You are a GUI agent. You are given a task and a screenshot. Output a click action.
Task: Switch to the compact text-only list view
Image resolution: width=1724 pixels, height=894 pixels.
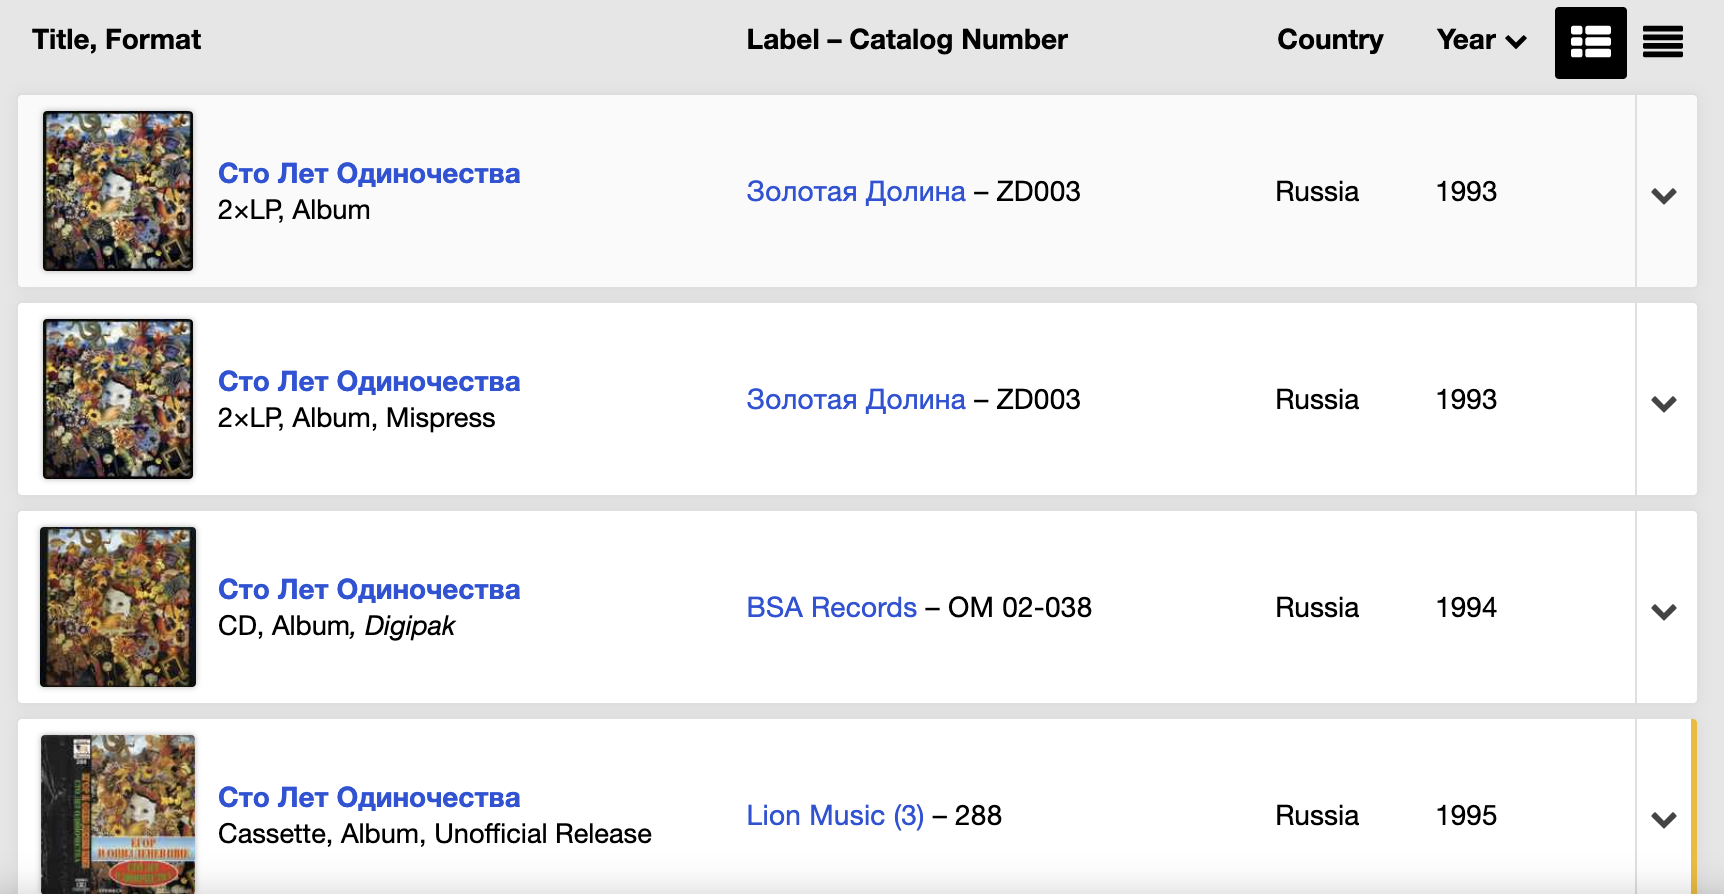point(1662,43)
